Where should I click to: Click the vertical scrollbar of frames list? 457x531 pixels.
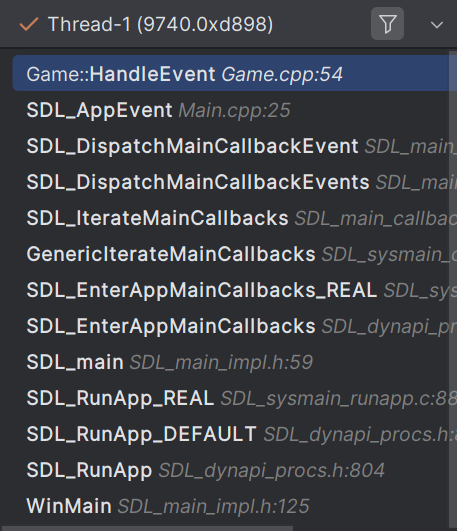pos(453,290)
